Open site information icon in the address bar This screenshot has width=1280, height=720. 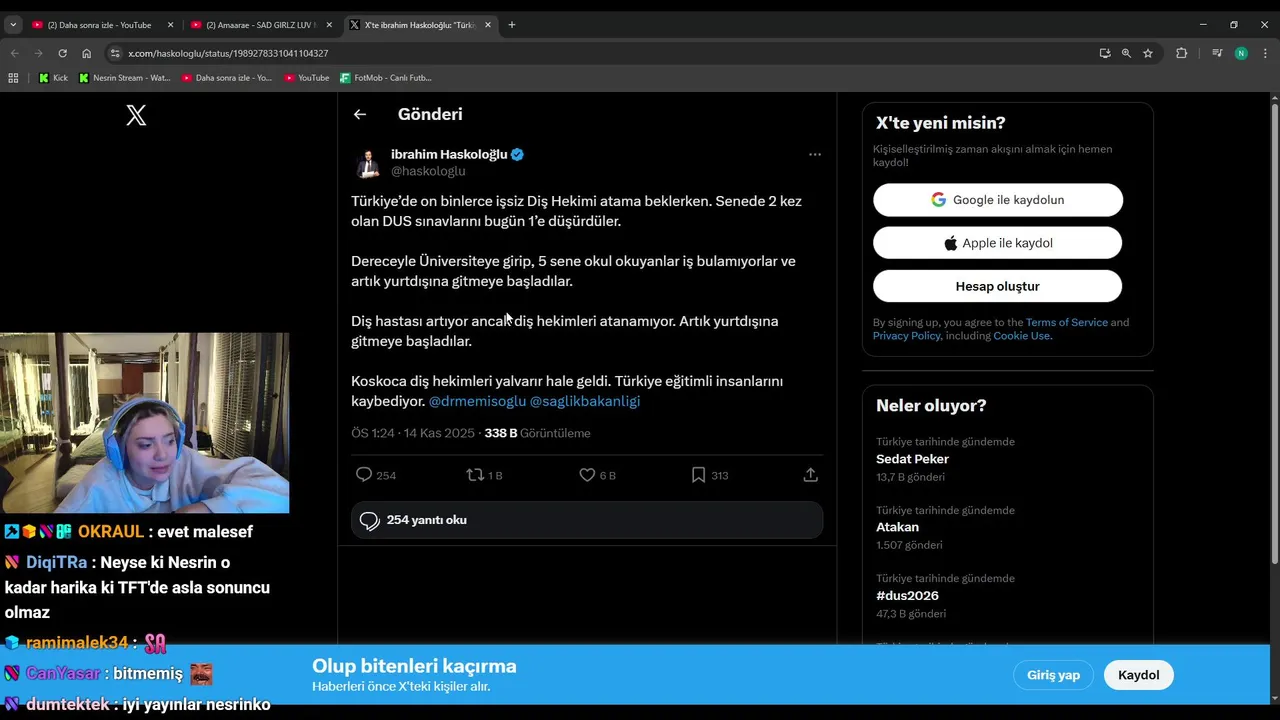tap(115, 53)
